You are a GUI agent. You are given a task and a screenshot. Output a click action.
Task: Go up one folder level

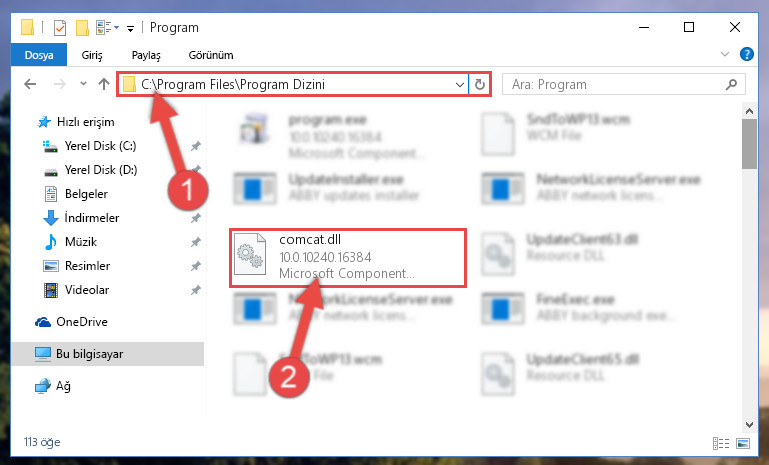pyautogui.click(x=103, y=84)
